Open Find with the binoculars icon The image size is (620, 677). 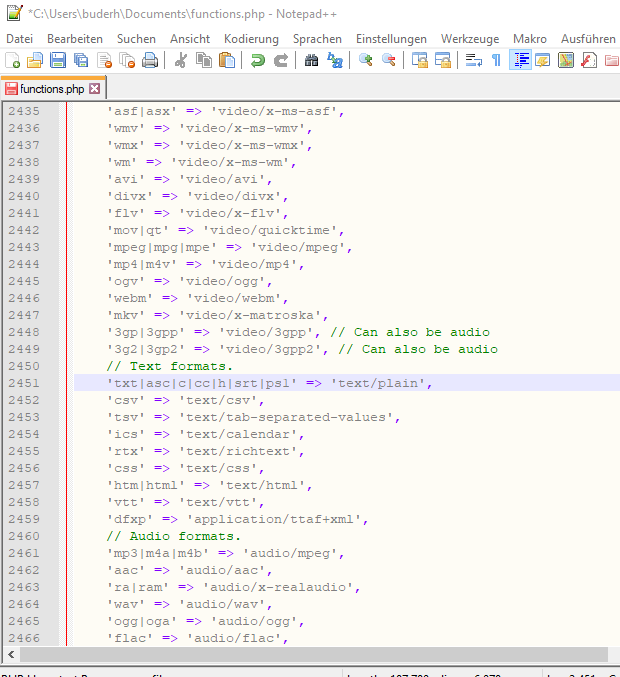click(x=311, y=60)
